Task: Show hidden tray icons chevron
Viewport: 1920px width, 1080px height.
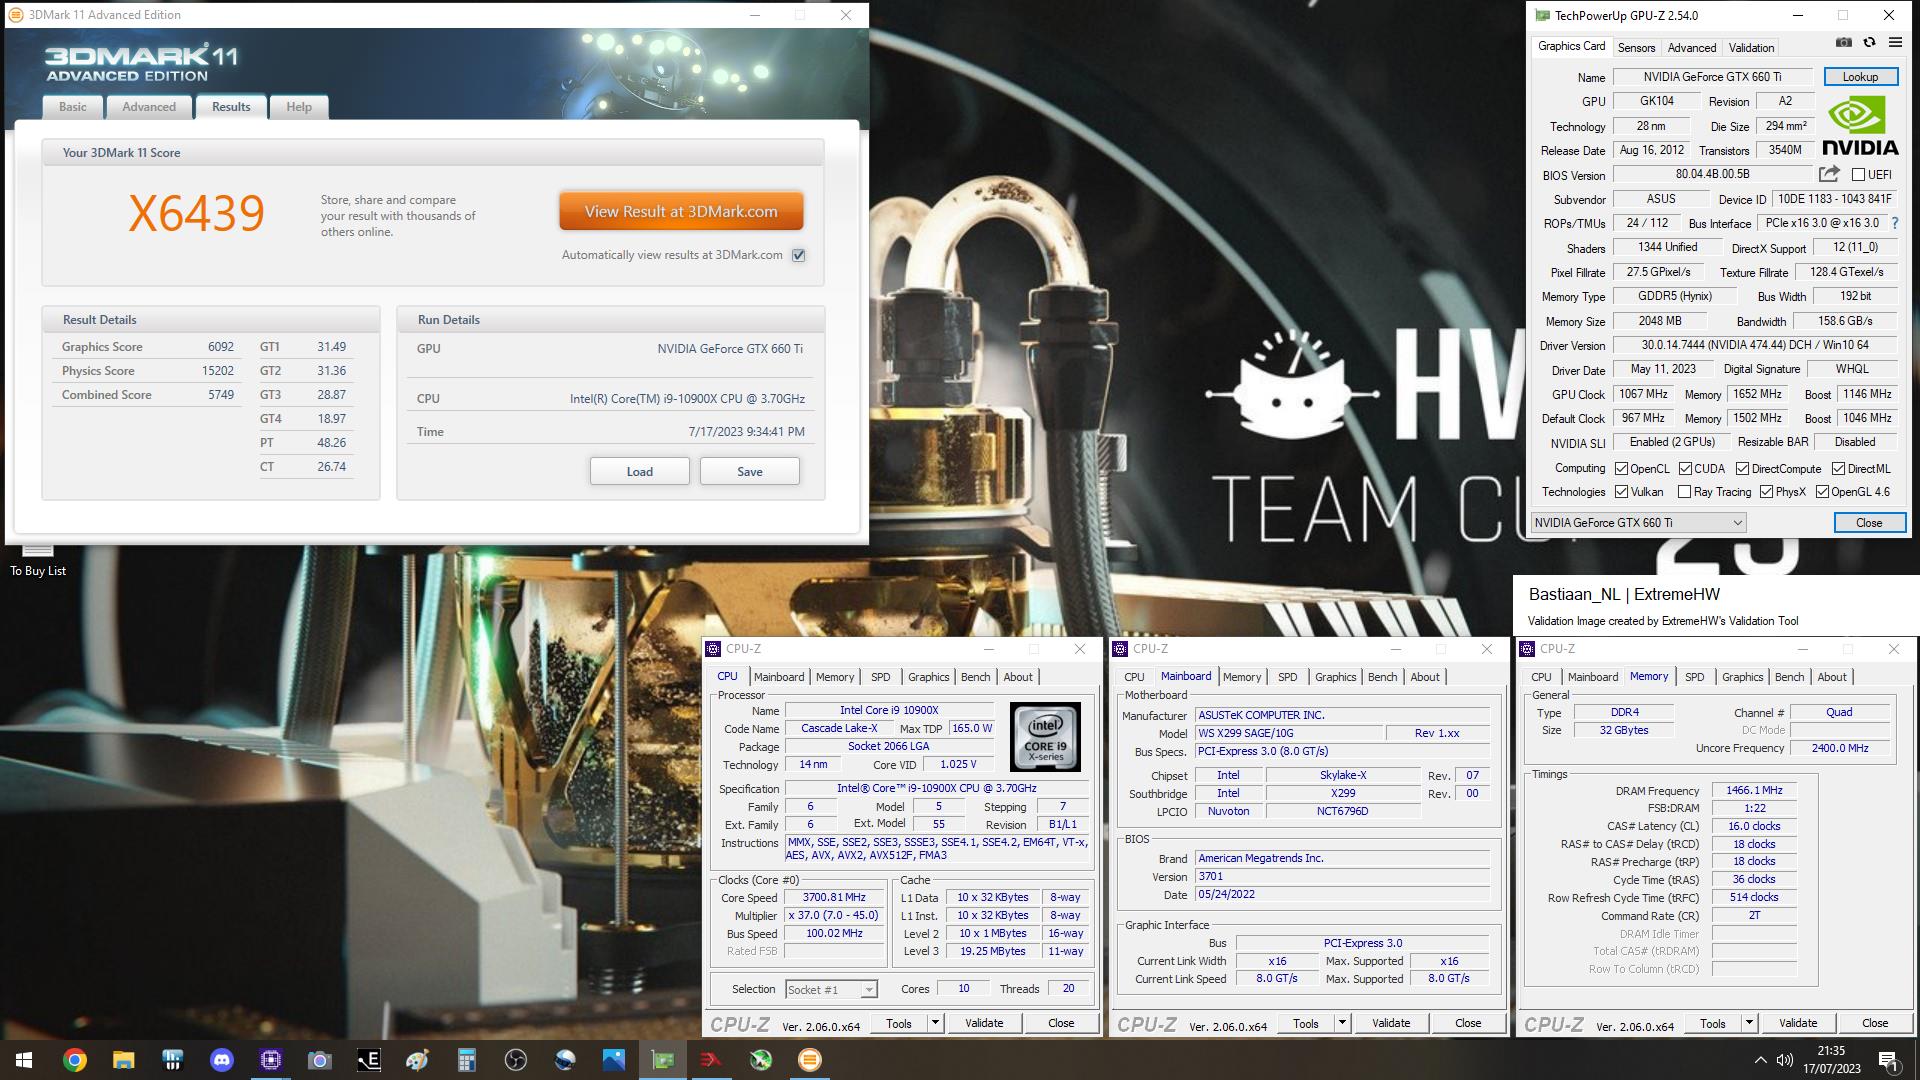Action: (x=1760, y=1060)
